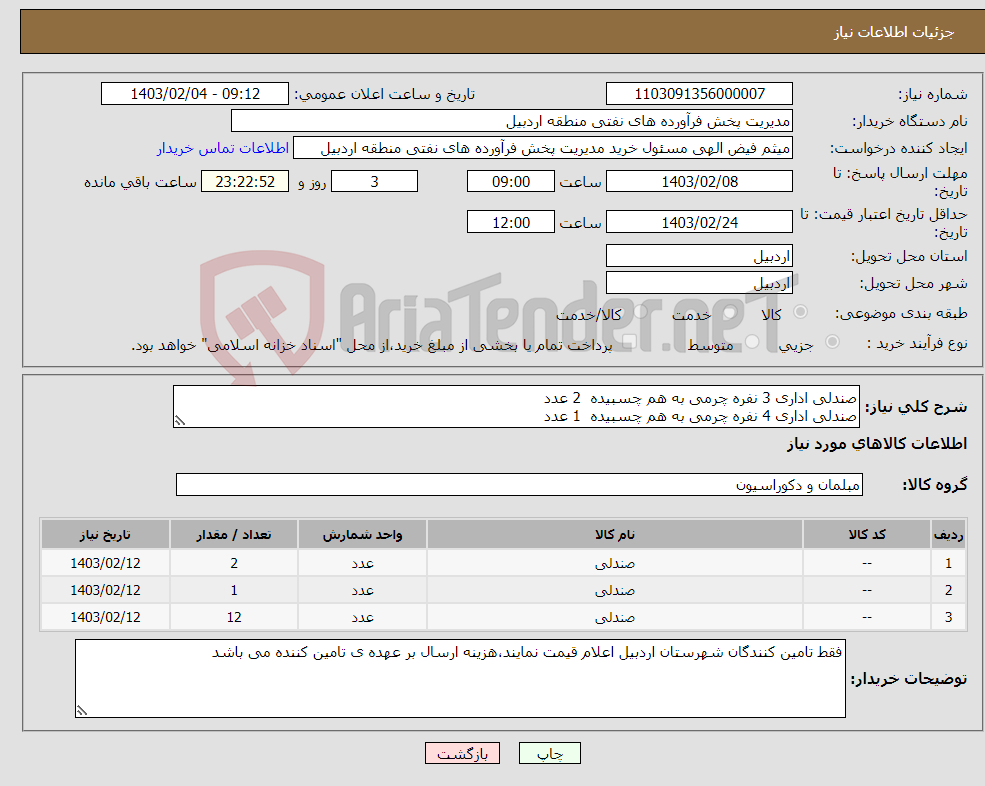This screenshot has width=985, height=786.
Task: Click the buyer organization name field
Action: click(511, 121)
